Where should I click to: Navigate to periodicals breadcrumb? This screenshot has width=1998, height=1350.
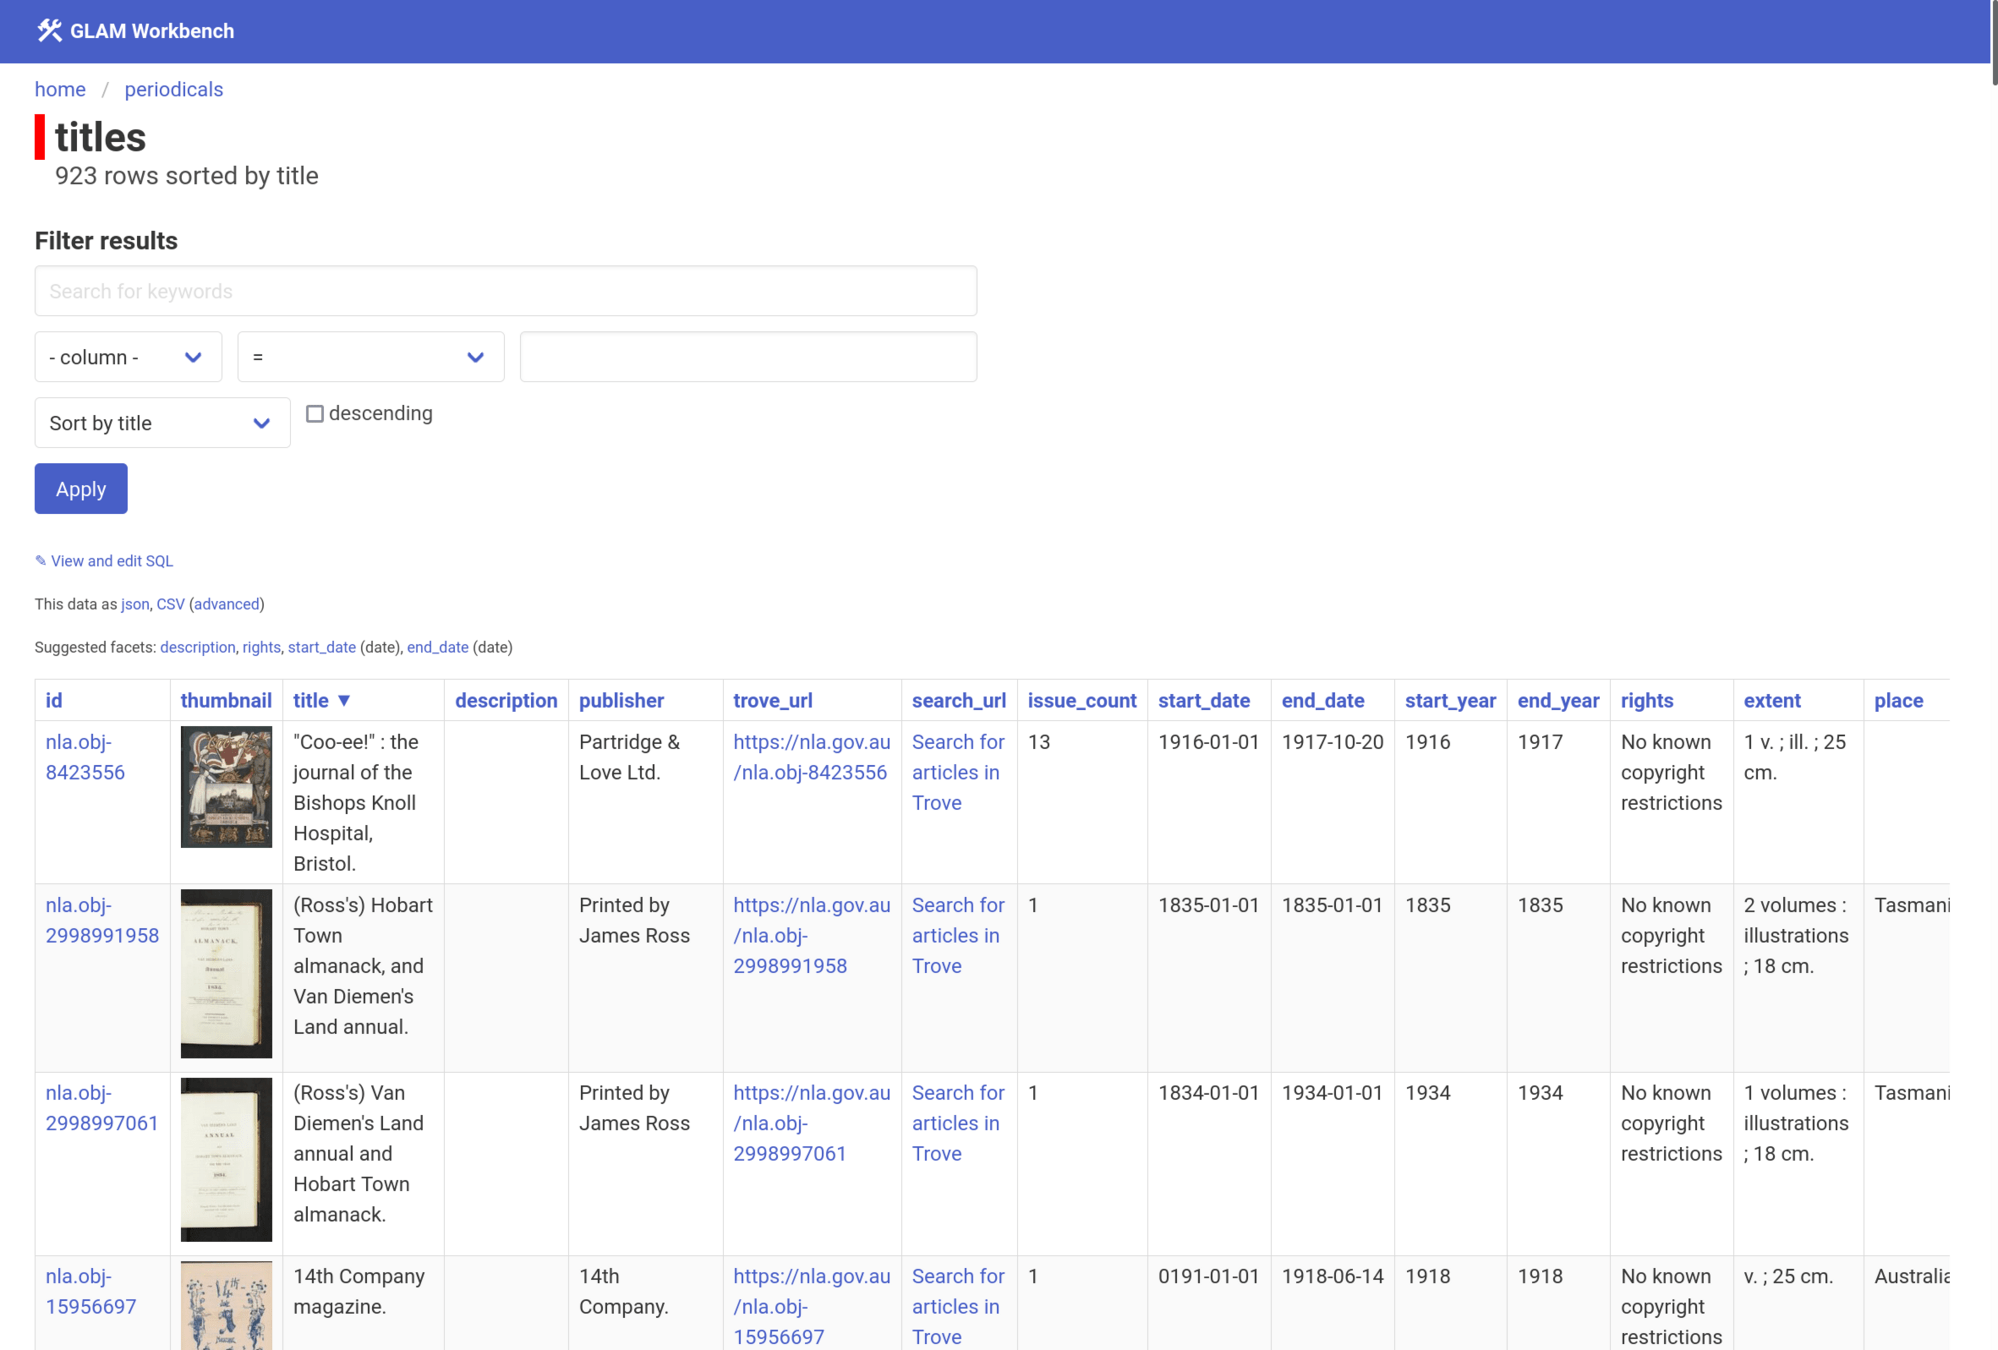[x=174, y=89]
